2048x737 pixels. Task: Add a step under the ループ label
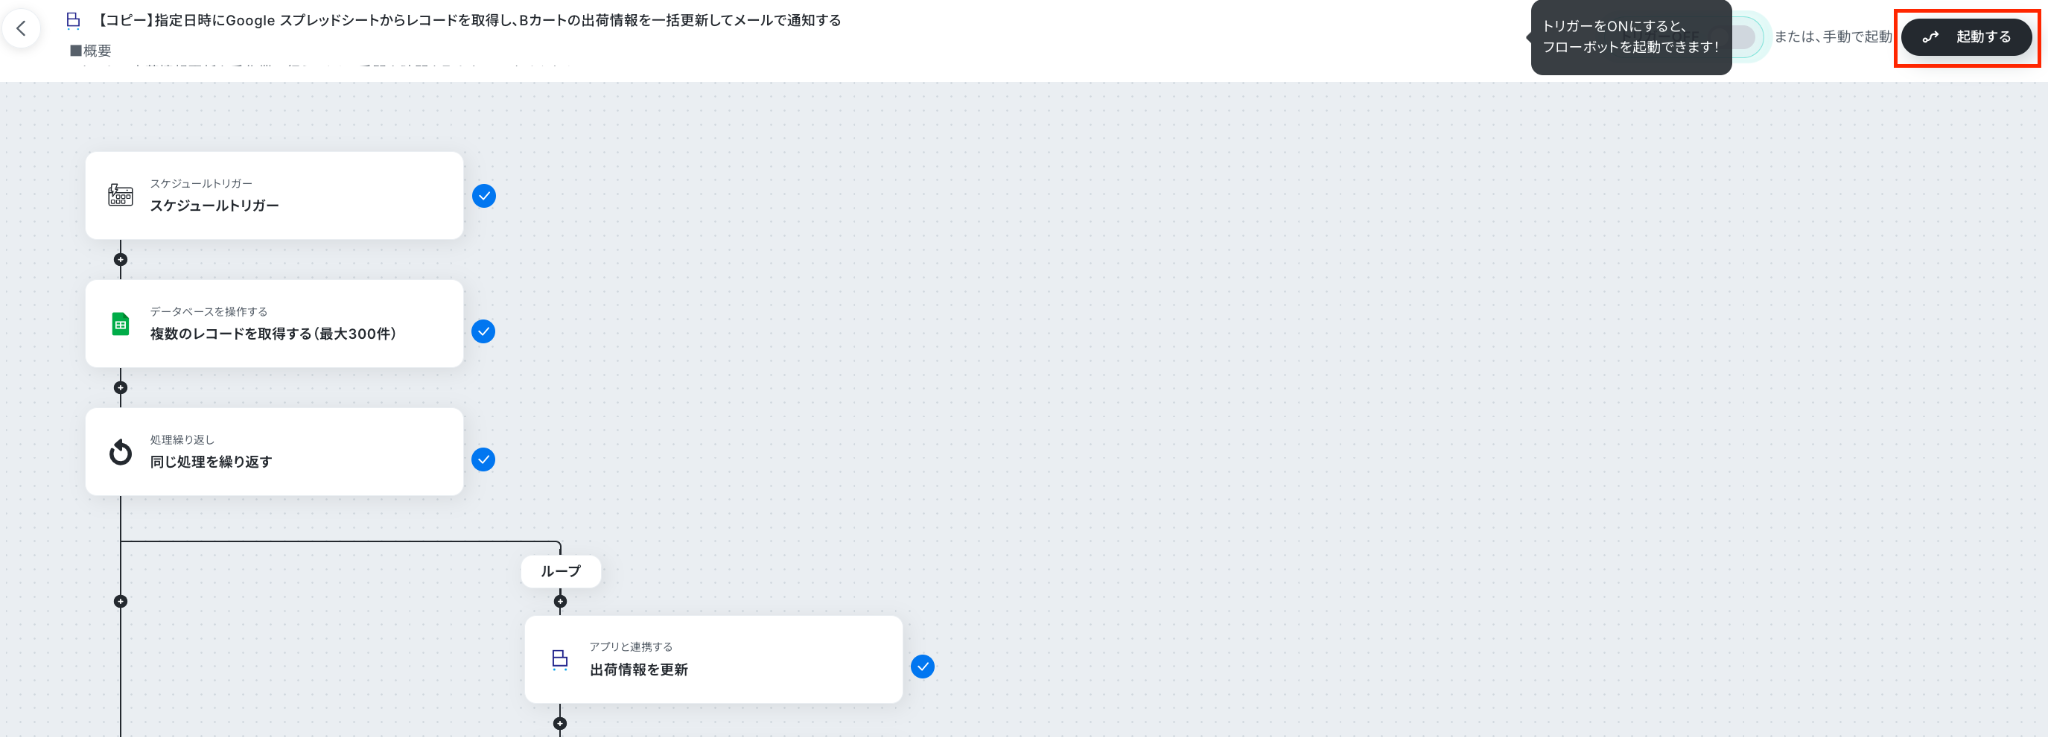pos(560,601)
